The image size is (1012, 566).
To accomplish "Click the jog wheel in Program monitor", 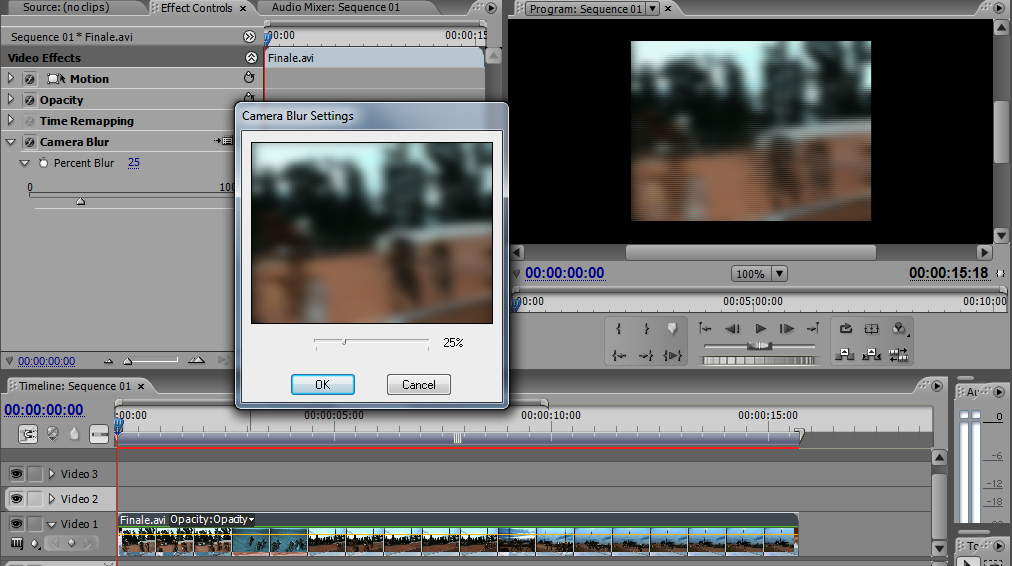I will pos(759,361).
